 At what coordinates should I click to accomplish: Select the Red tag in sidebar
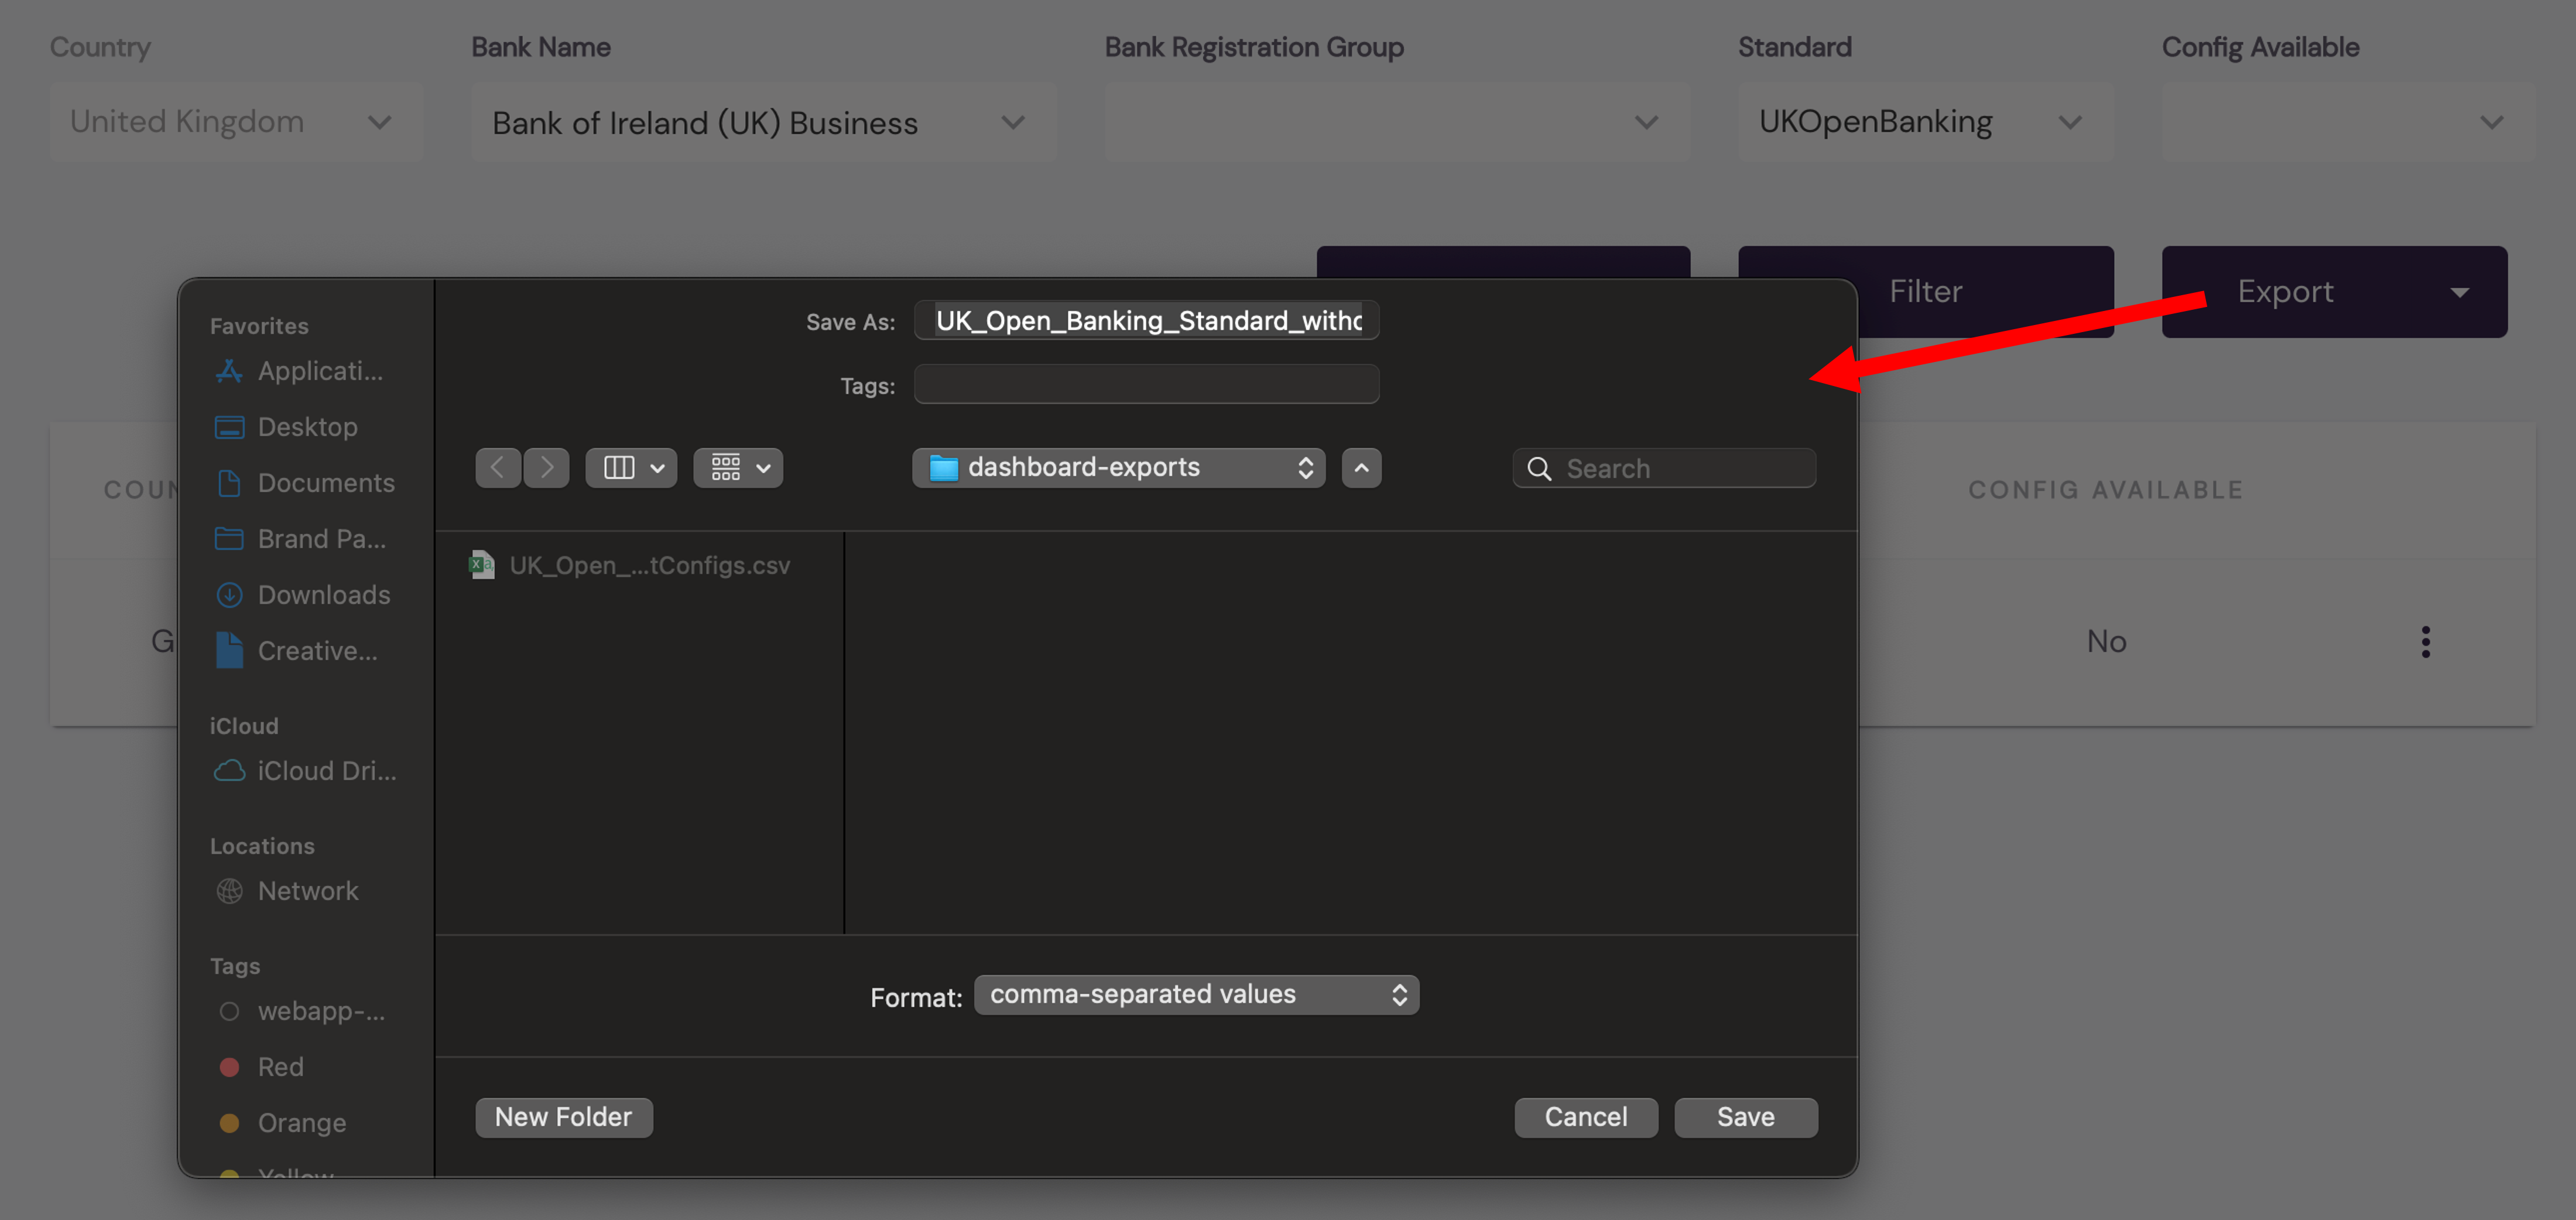(x=280, y=1067)
